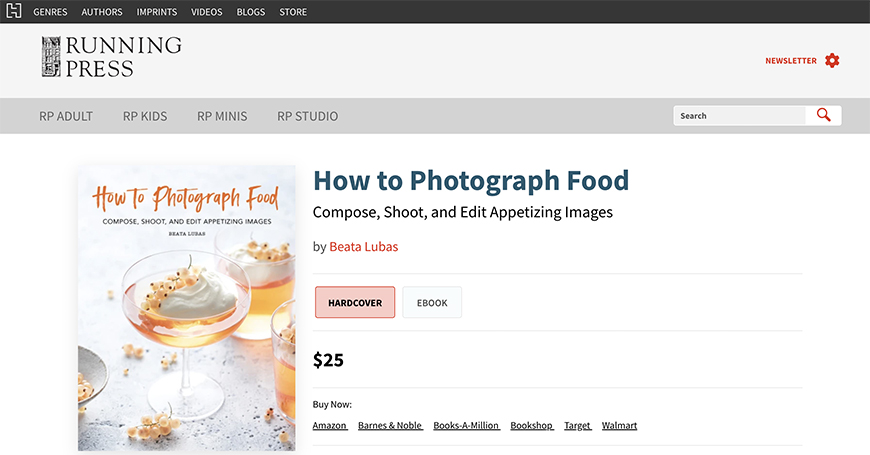This screenshot has width=870, height=455.
Task: Open author Beata Lubas link
Action: (x=363, y=246)
